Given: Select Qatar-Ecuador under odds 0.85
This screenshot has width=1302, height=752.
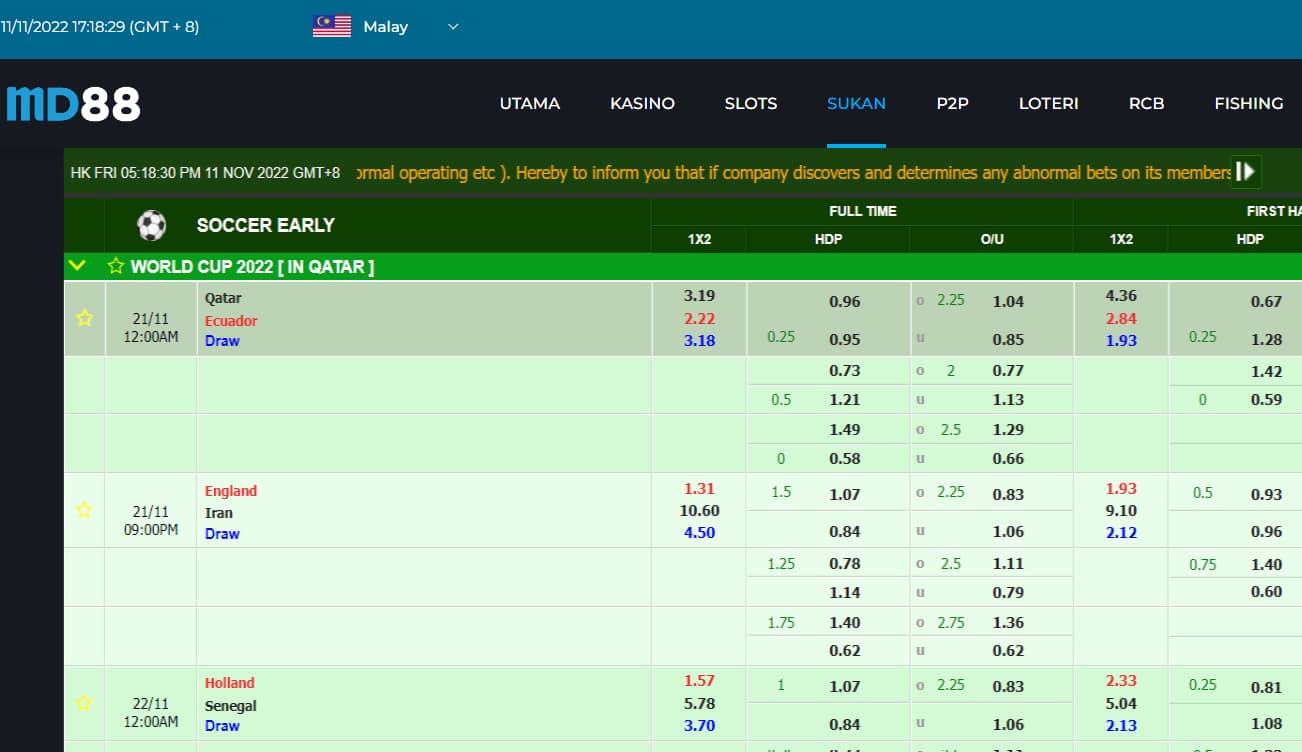Looking at the screenshot, I should point(1008,340).
